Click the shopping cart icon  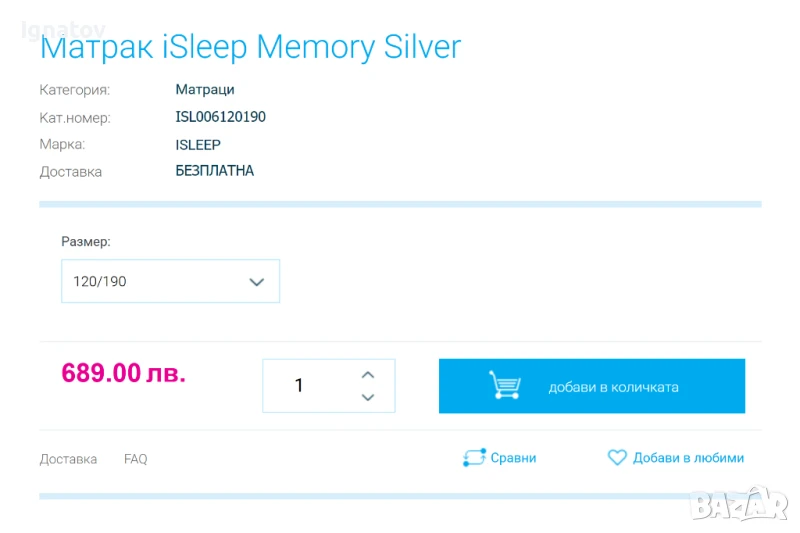(505, 386)
